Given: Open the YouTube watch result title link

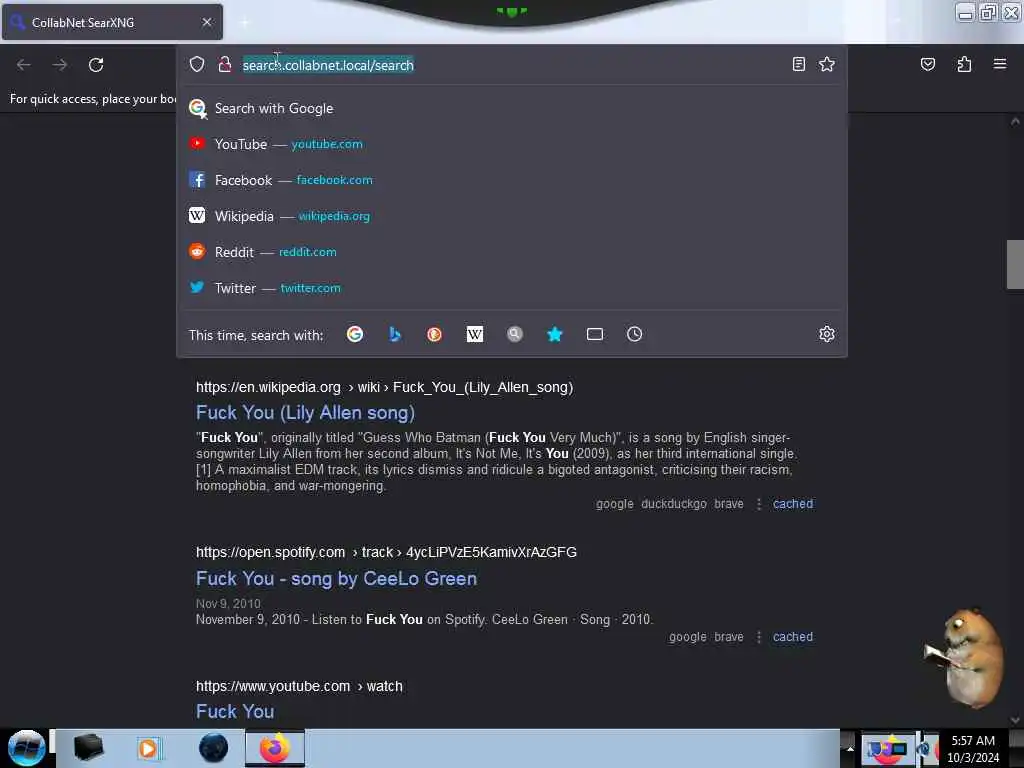Looking at the screenshot, I should pyautogui.click(x=235, y=711).
